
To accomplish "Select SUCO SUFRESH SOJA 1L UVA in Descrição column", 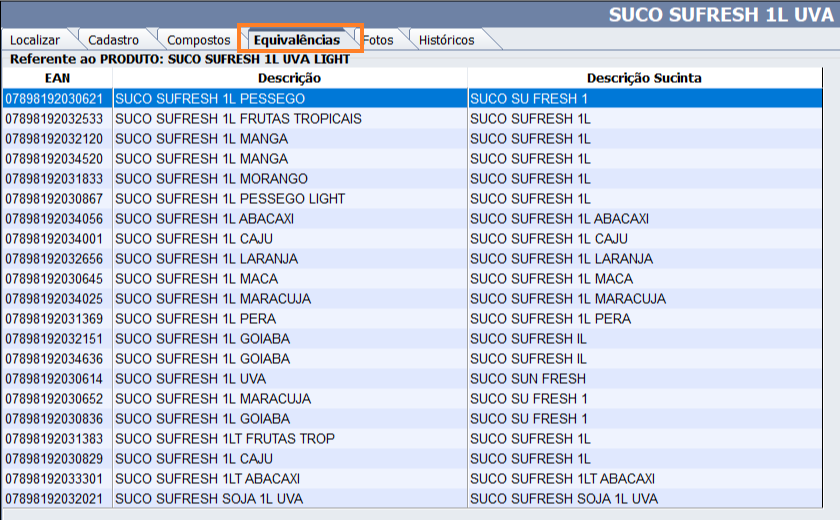I will click(x=209, y=499).
